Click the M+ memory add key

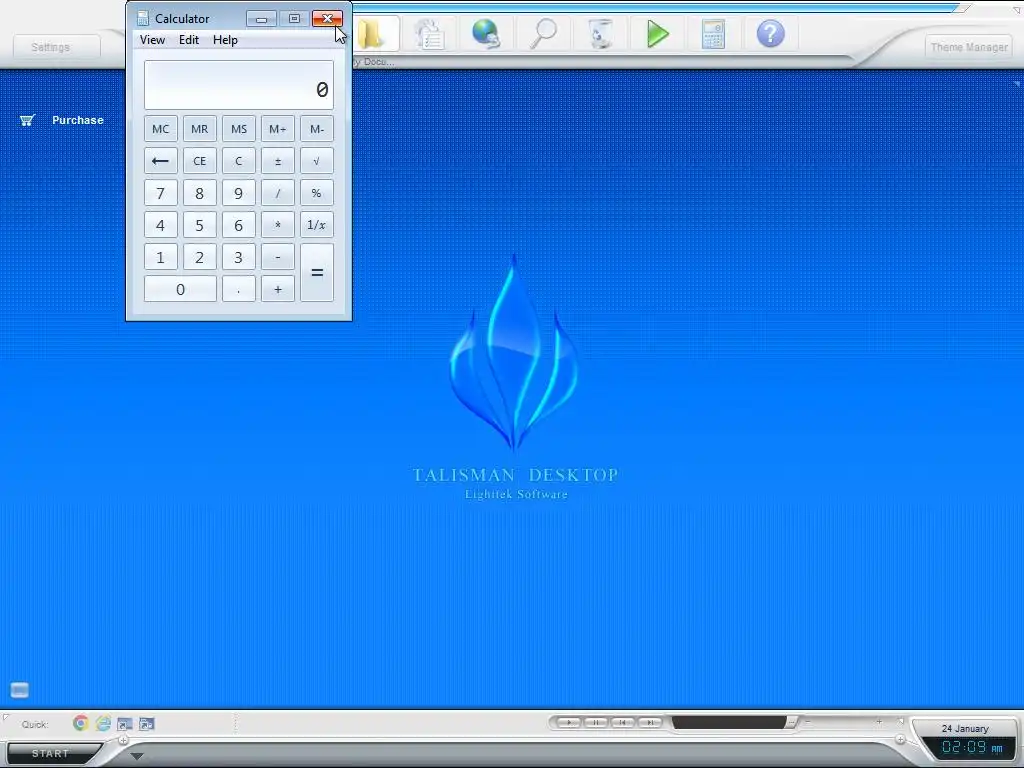point(278,129)
